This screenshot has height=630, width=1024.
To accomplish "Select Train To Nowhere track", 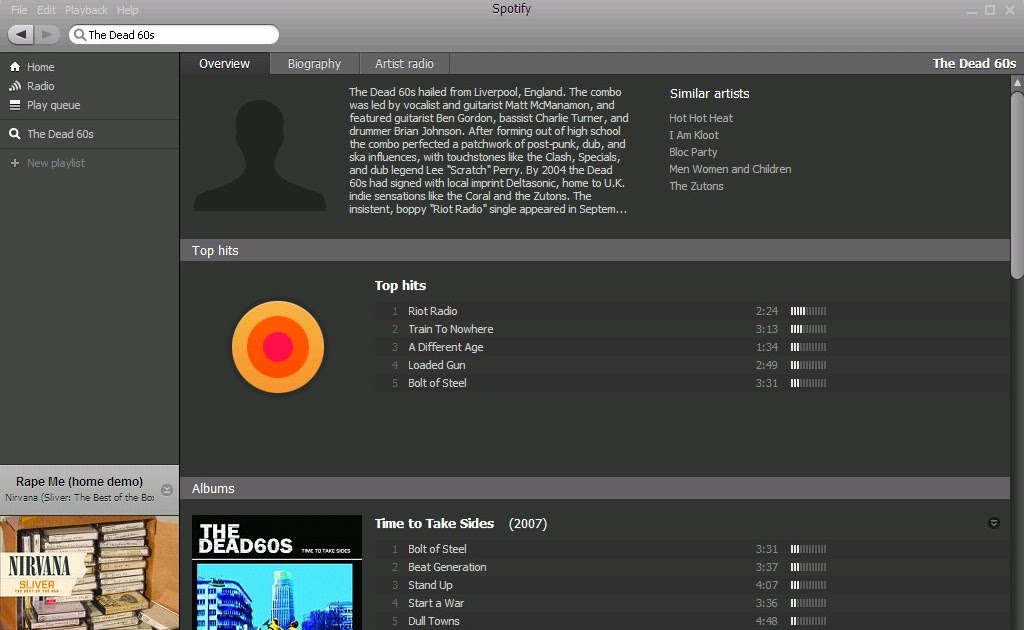I will [x=451, y=329].
